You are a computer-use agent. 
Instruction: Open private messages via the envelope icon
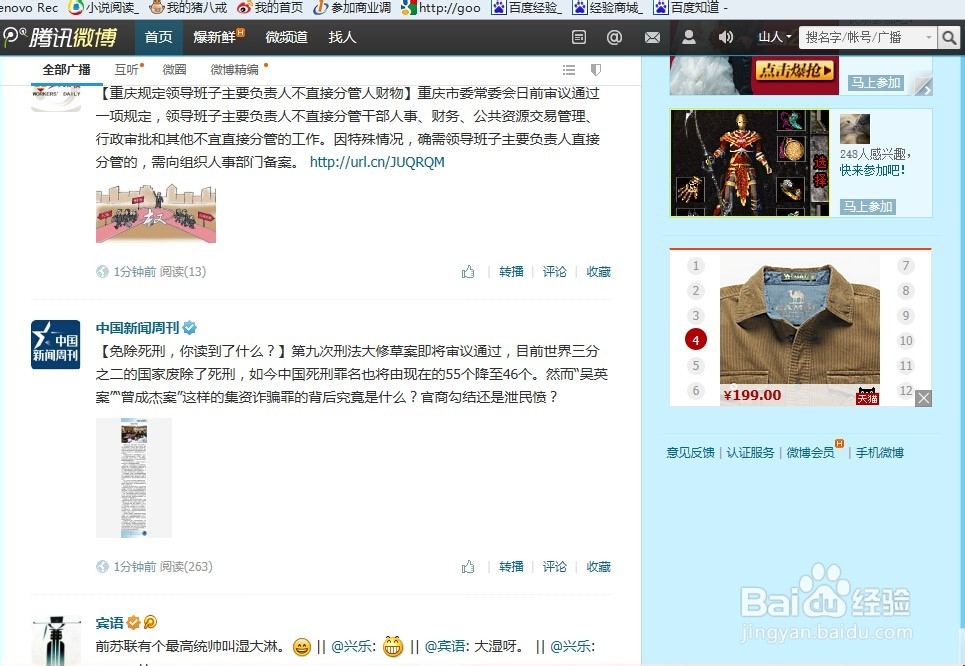click(x=652, y=37)
